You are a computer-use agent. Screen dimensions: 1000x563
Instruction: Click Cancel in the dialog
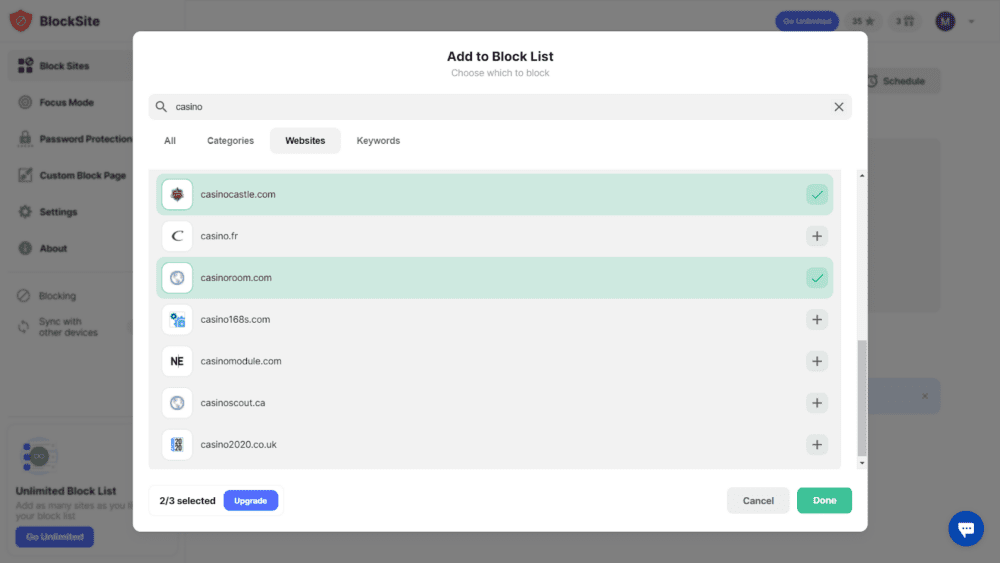[x=758, y=501]
